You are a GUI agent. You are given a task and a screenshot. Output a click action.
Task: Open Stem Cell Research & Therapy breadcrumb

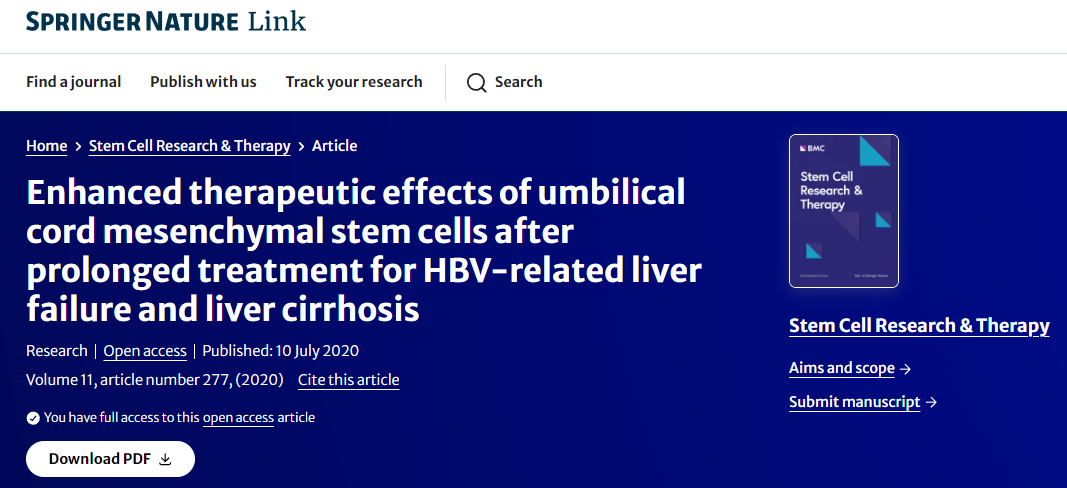pyautogui.click(x=190, y=146)
